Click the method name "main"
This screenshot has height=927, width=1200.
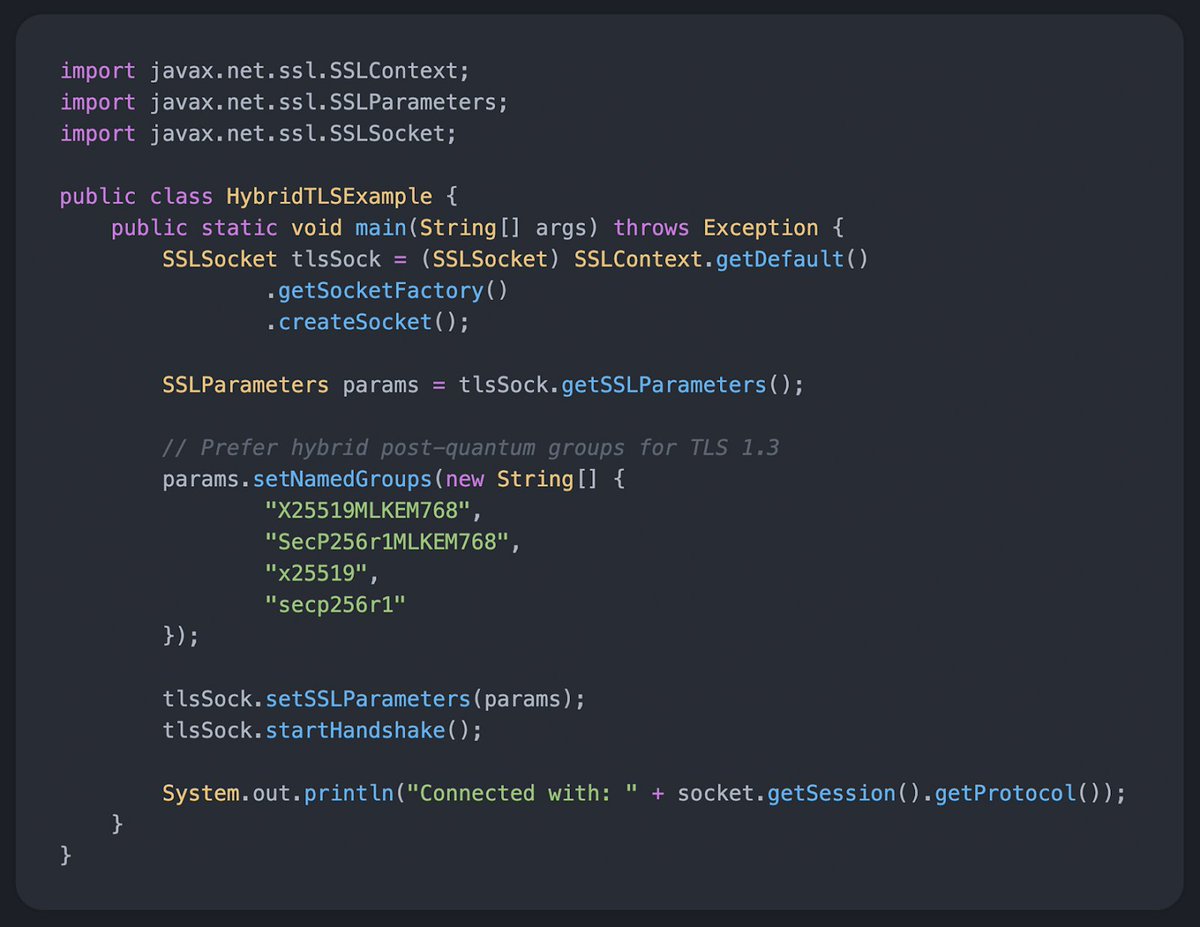380,228
